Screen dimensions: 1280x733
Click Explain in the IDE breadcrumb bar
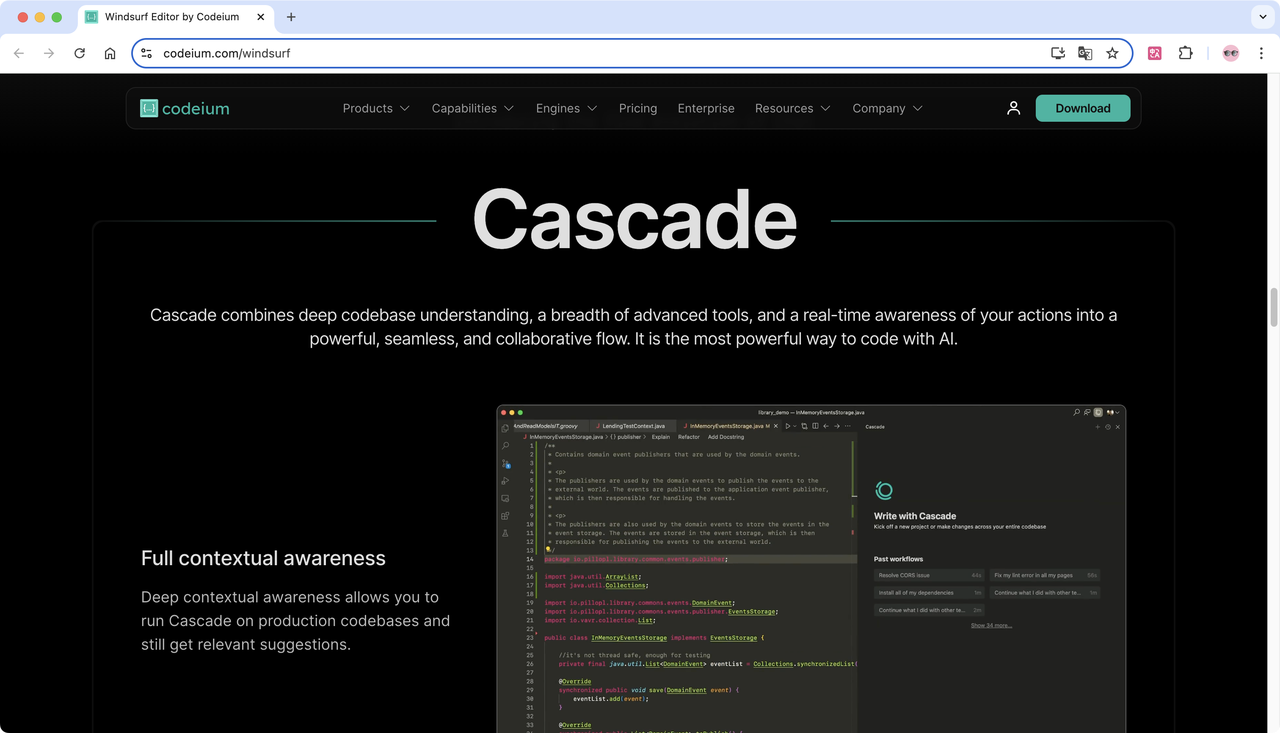(661, 437)
